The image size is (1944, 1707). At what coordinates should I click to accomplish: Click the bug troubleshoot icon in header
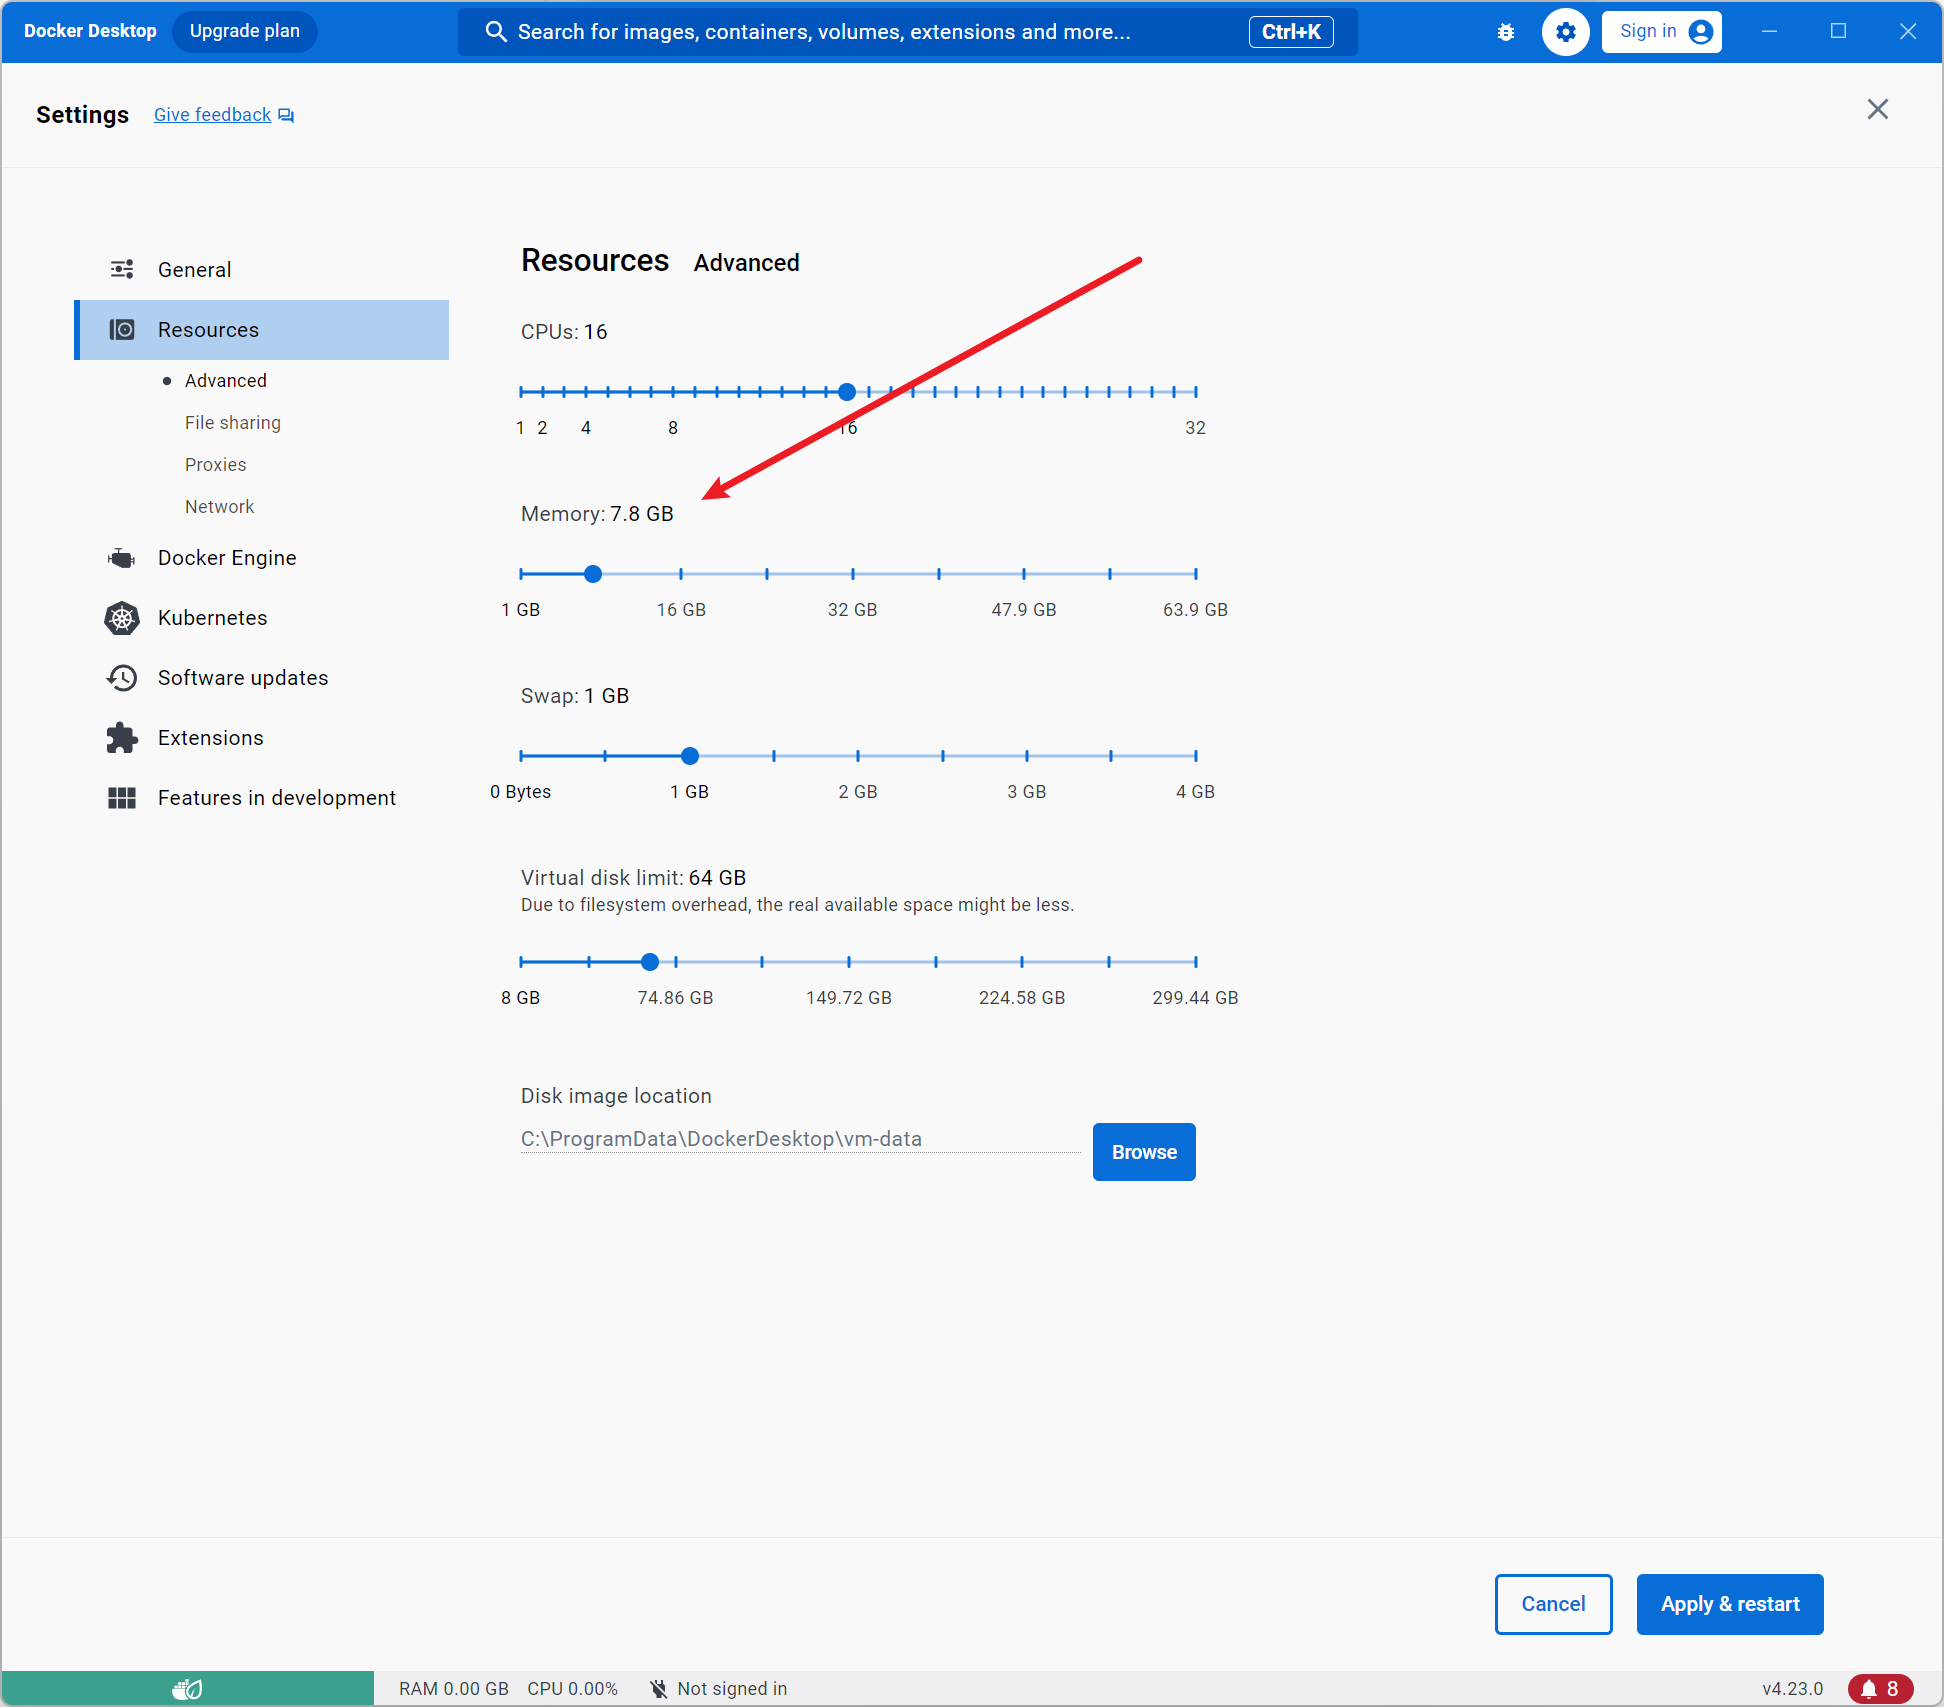coord(1506,32)
